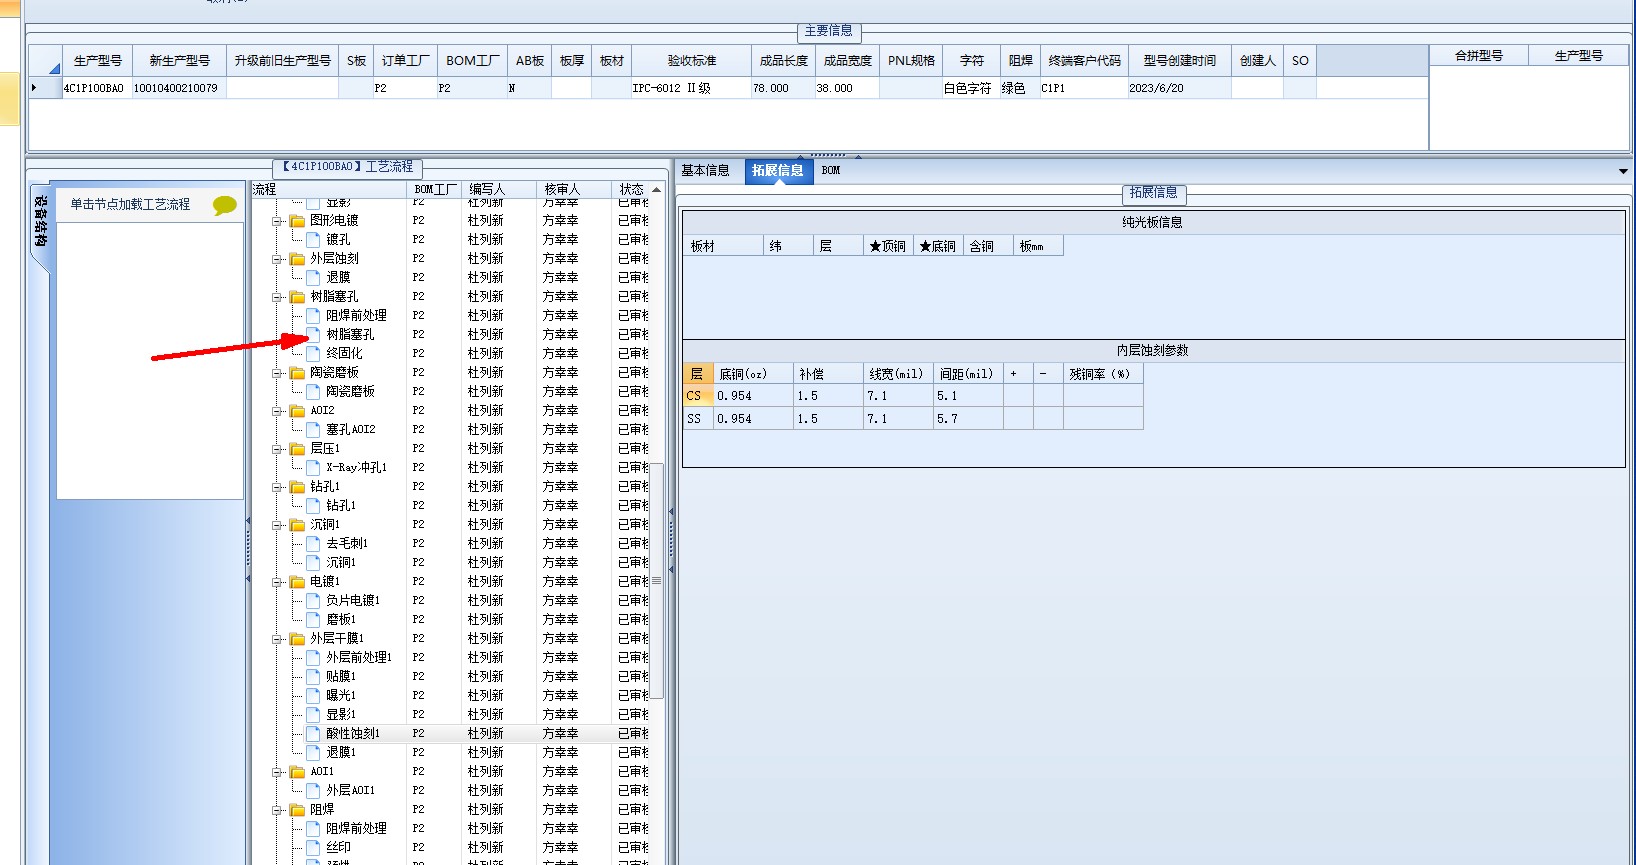The image size is (1636, 865).
Task: Click the 外层干膜1 folder icon
Action: point(297,639)
